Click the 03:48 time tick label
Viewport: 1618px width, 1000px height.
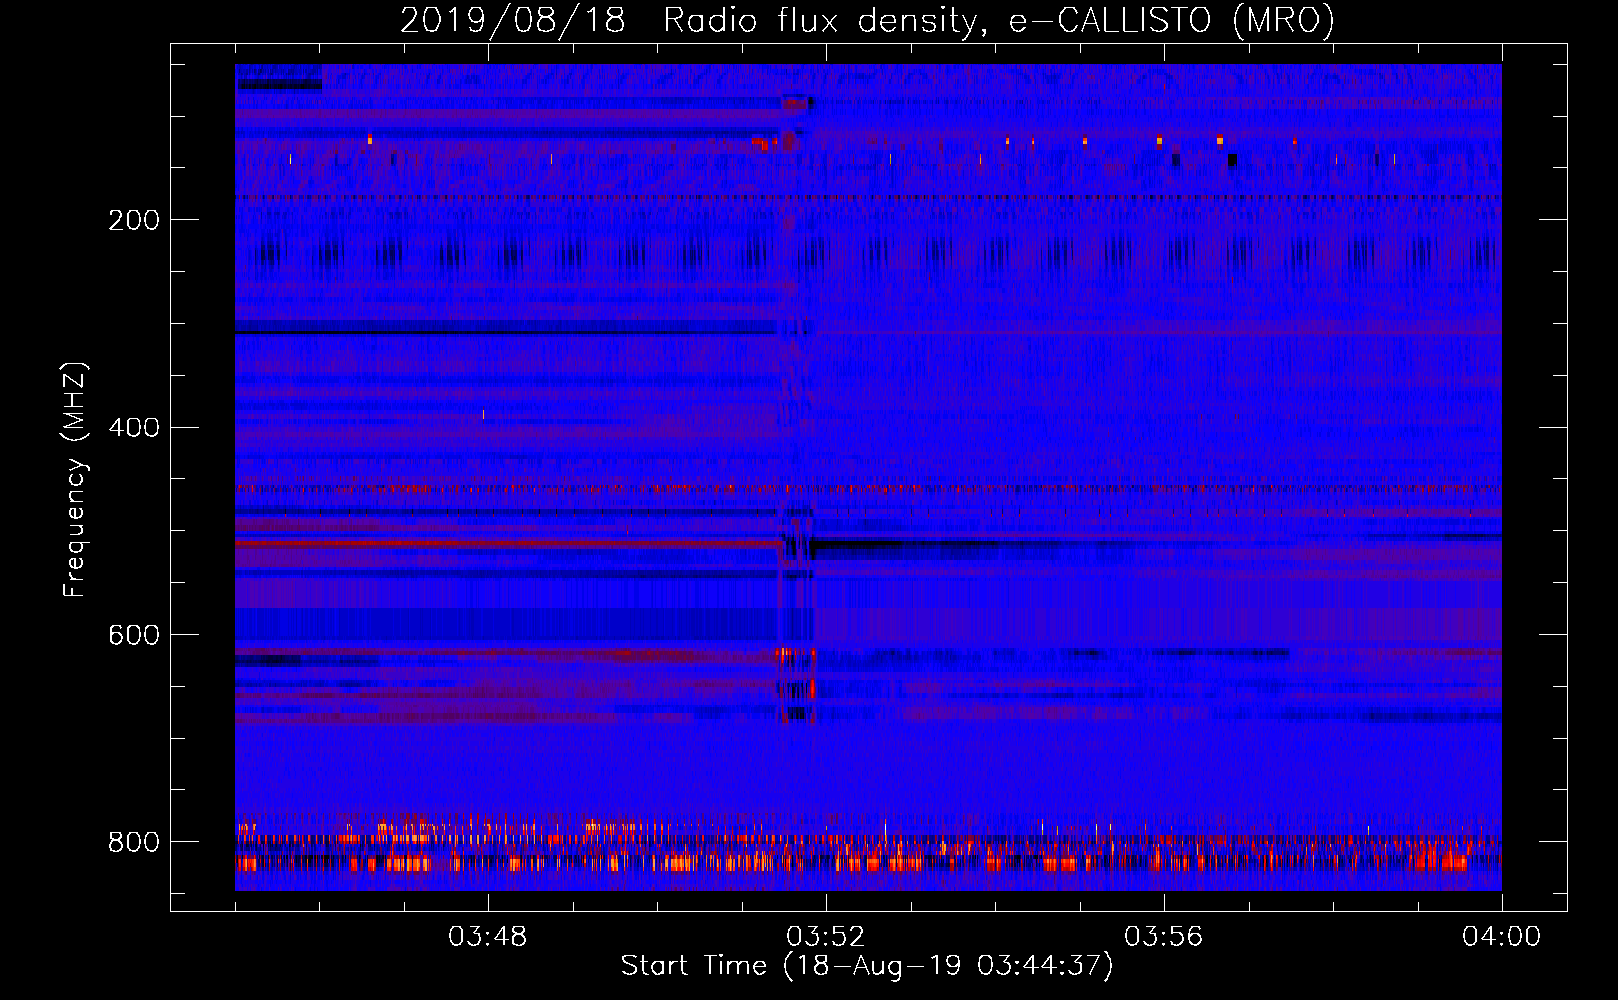click(488, 937)
